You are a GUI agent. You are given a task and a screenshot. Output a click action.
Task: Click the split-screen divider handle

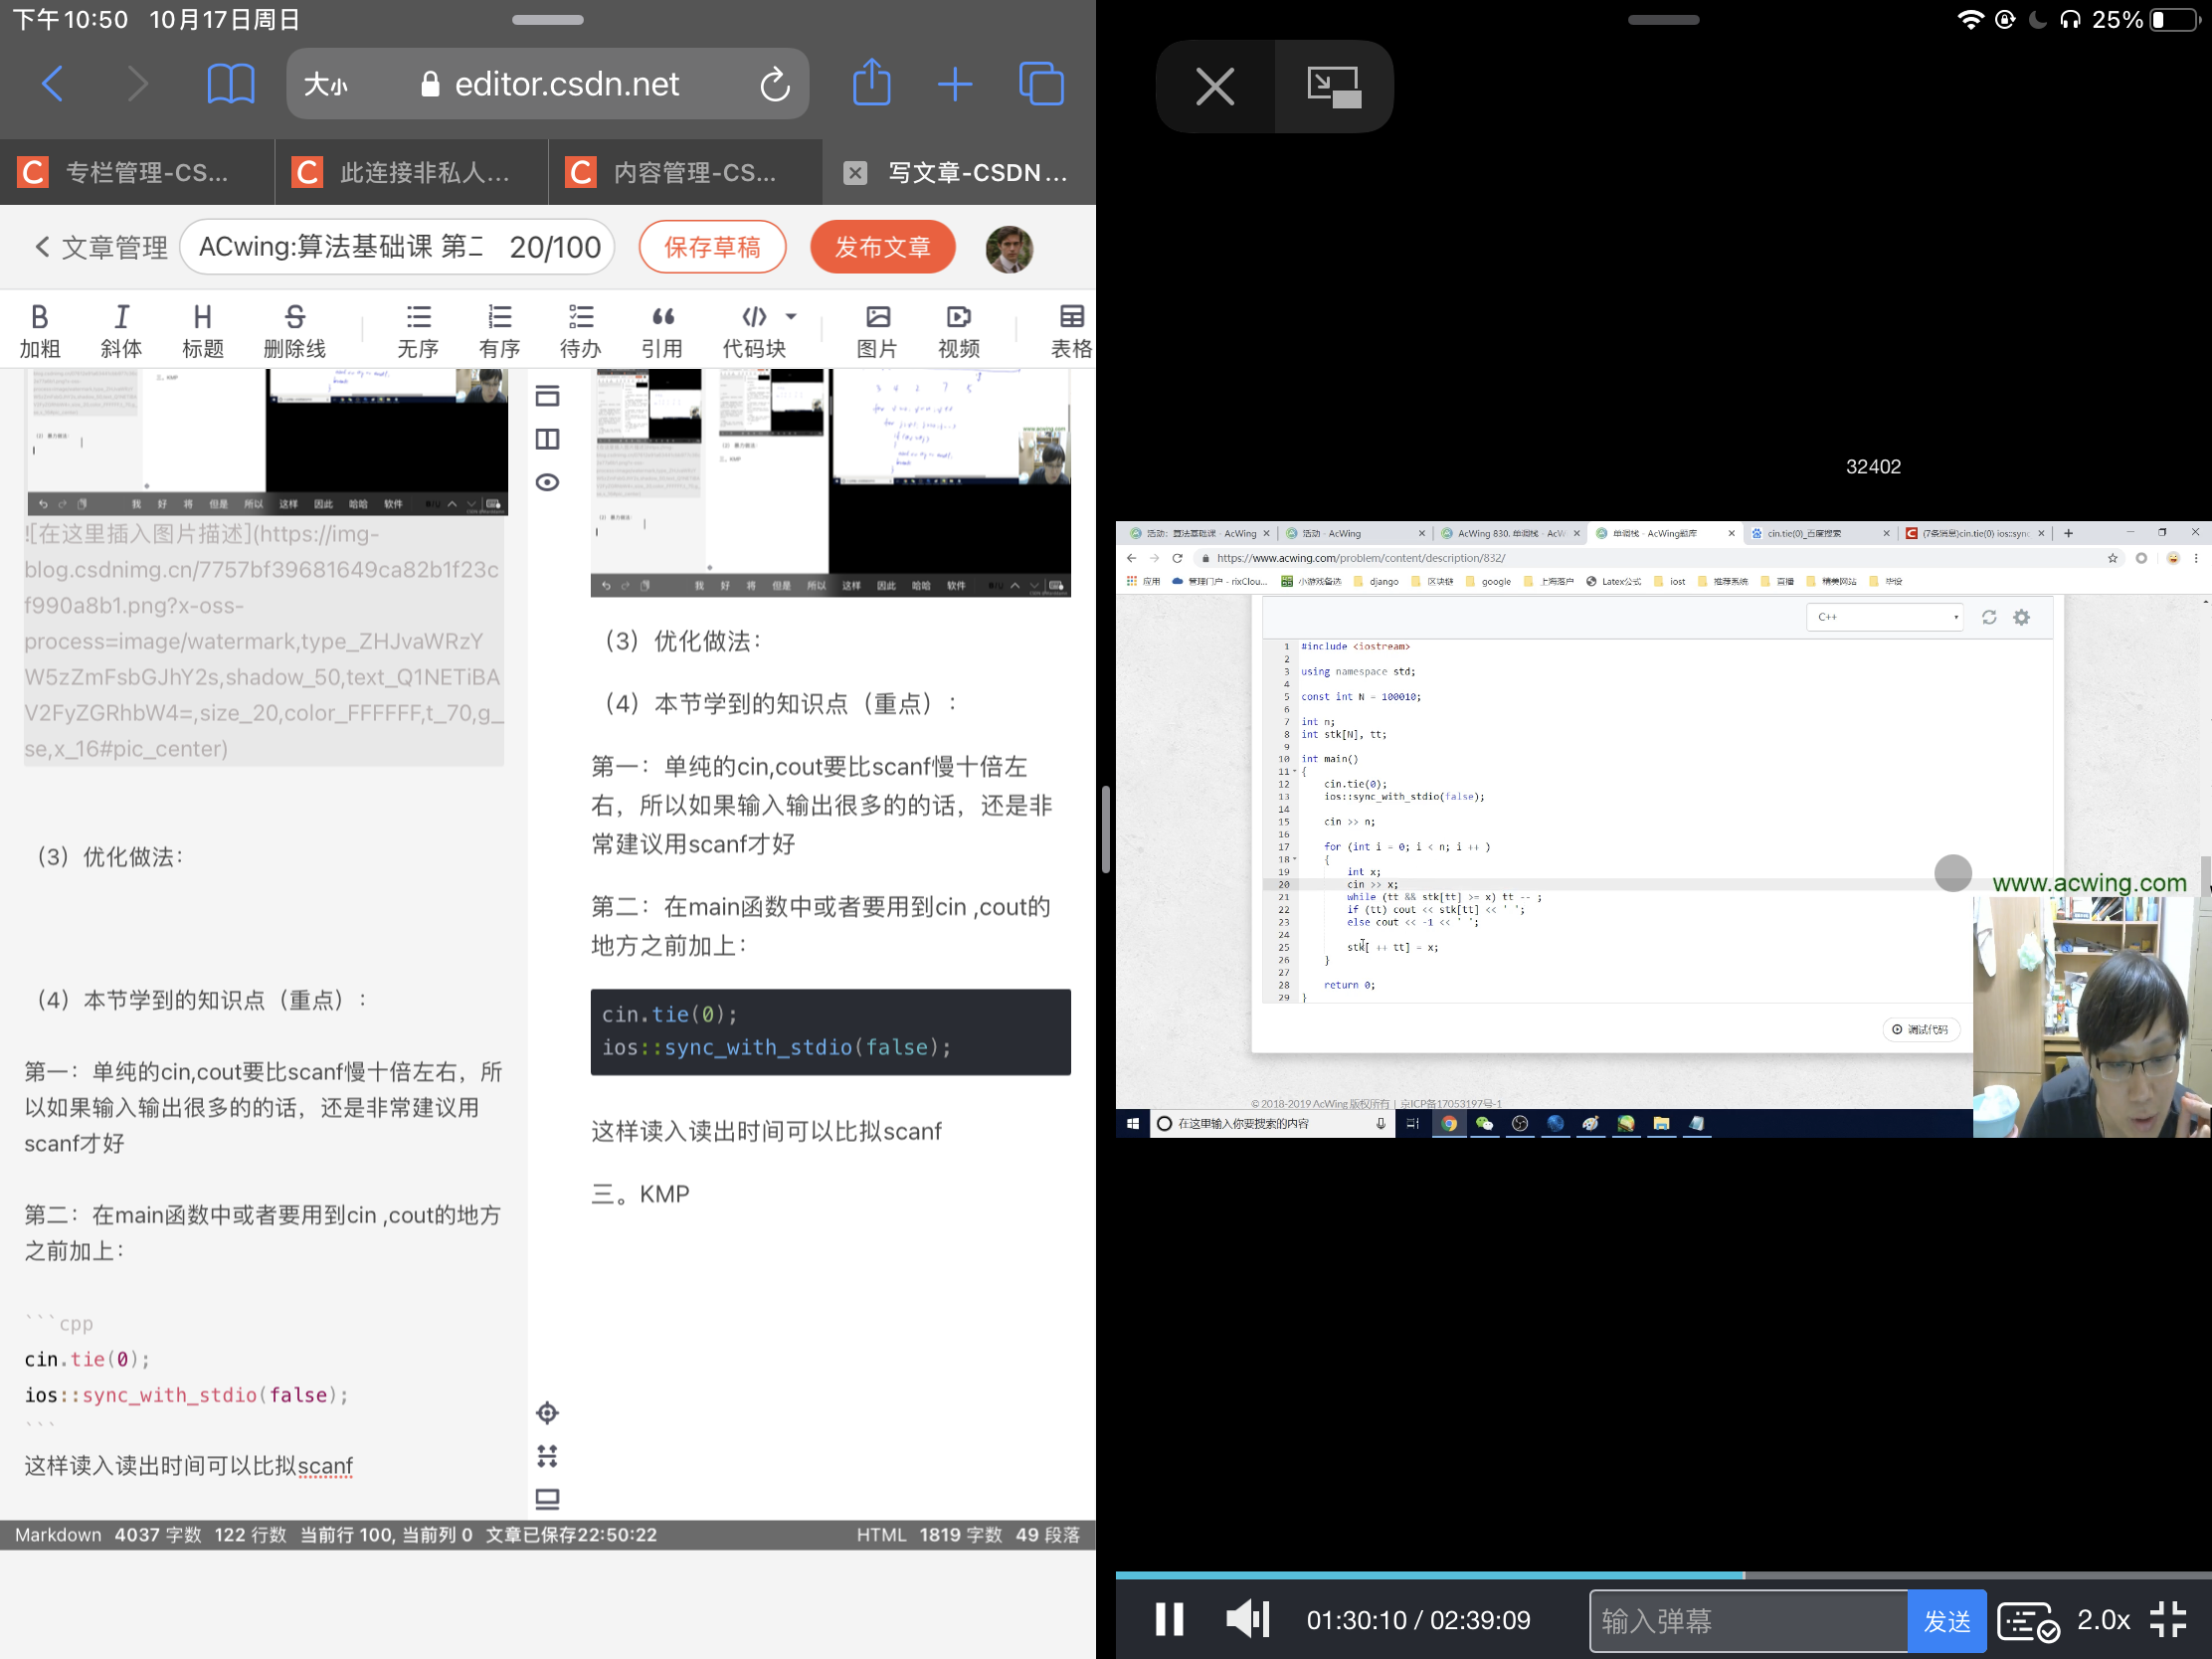point(1105,829)
